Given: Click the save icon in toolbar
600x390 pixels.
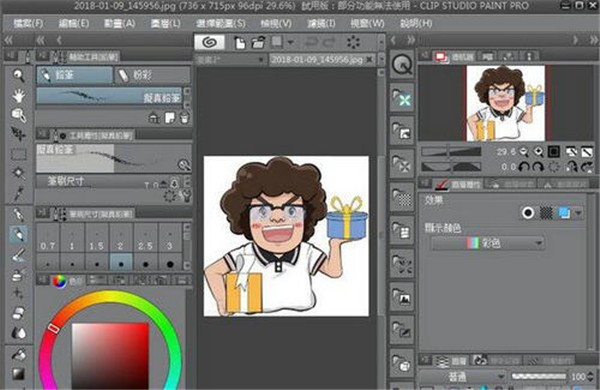Looking at the screenshot, I should 277,42.
